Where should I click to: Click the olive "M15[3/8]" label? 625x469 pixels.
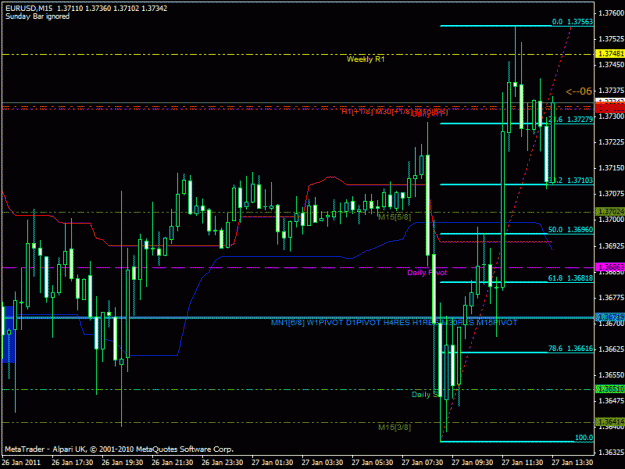395,428
